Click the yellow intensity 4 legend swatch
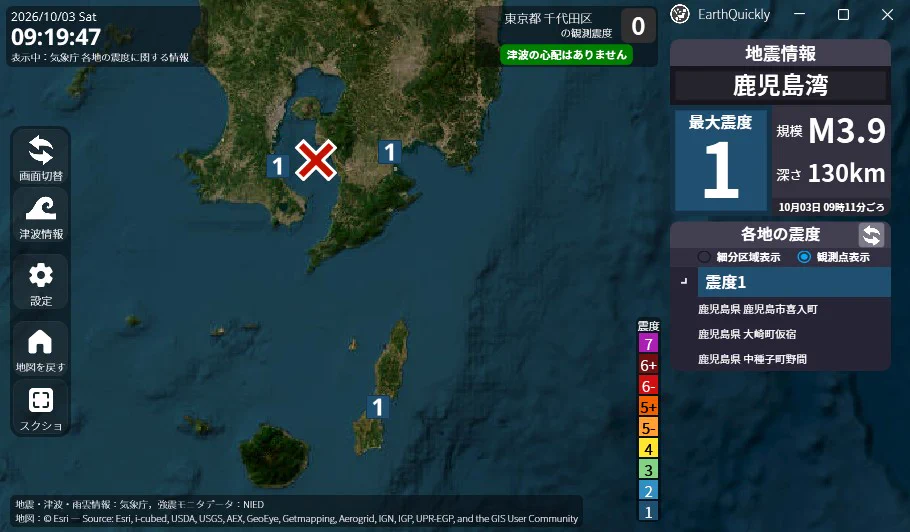Viewport: 910px width, 532px height. pyautogui.click(x=648, y=449)
